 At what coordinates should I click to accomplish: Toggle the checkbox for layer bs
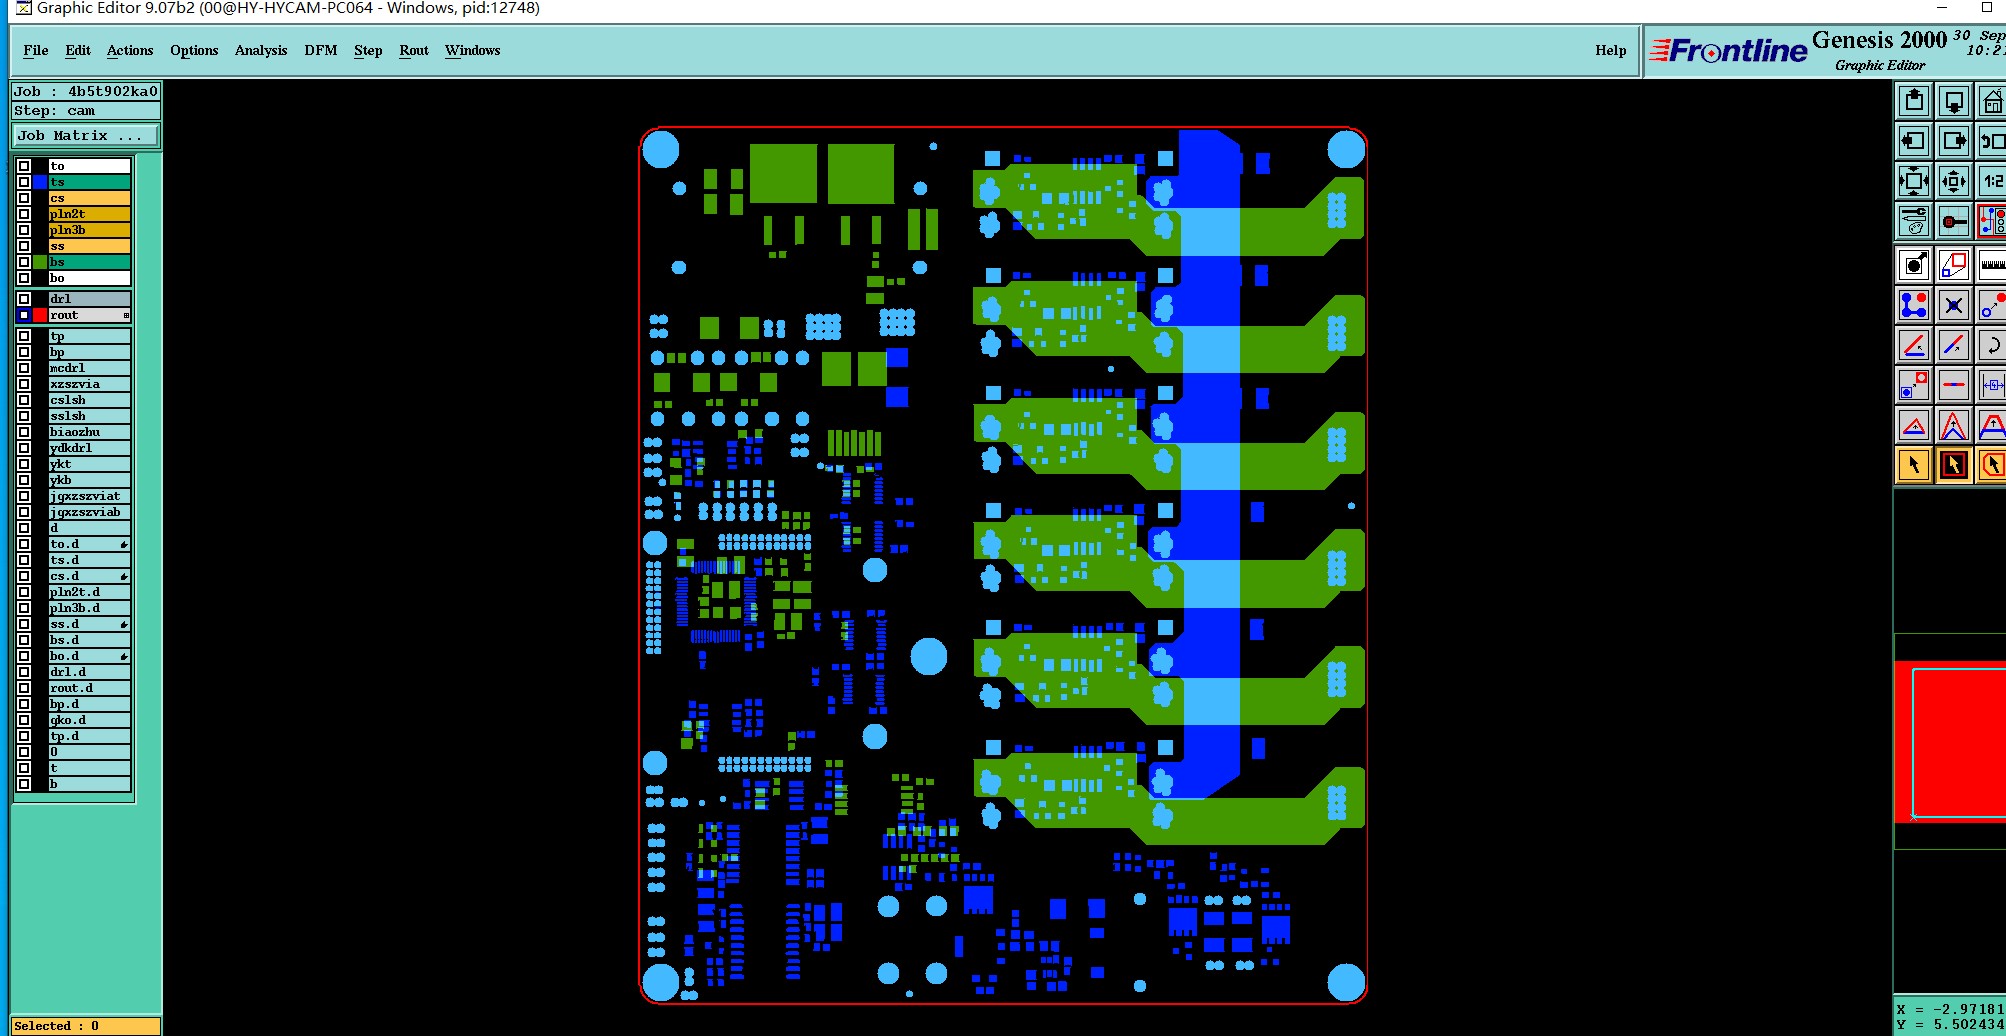pos(24,262)
